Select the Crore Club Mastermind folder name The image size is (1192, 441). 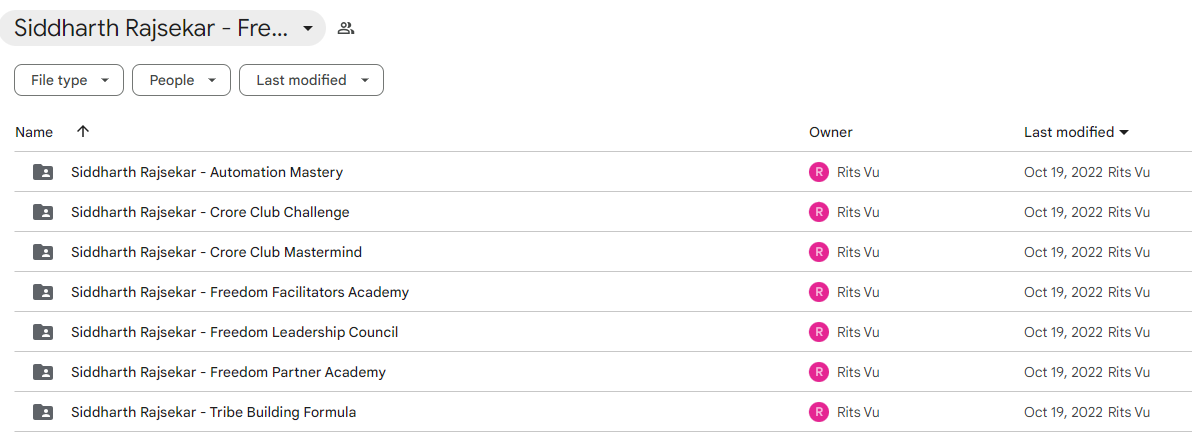pos(216,252)
